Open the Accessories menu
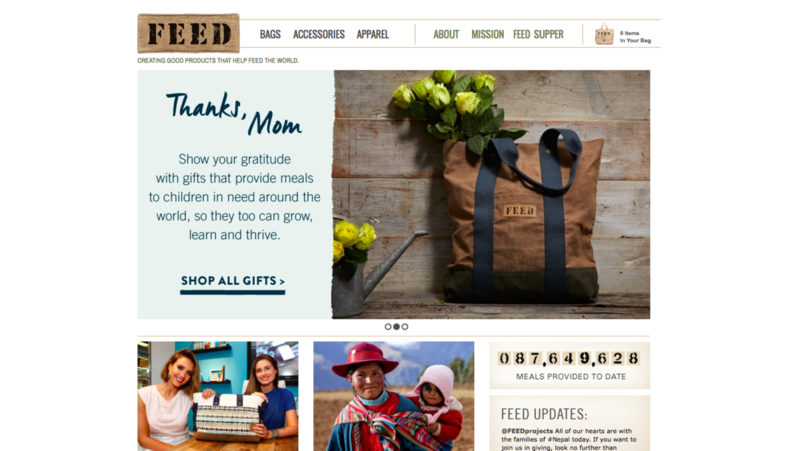Image resolution: width=800 pixels, height=451 pixels. pos(319,34)
